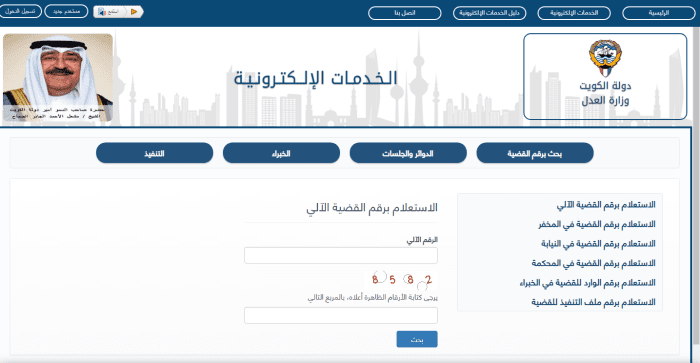
Task: Click the orange play icon in listen widget
Action: 134,12
